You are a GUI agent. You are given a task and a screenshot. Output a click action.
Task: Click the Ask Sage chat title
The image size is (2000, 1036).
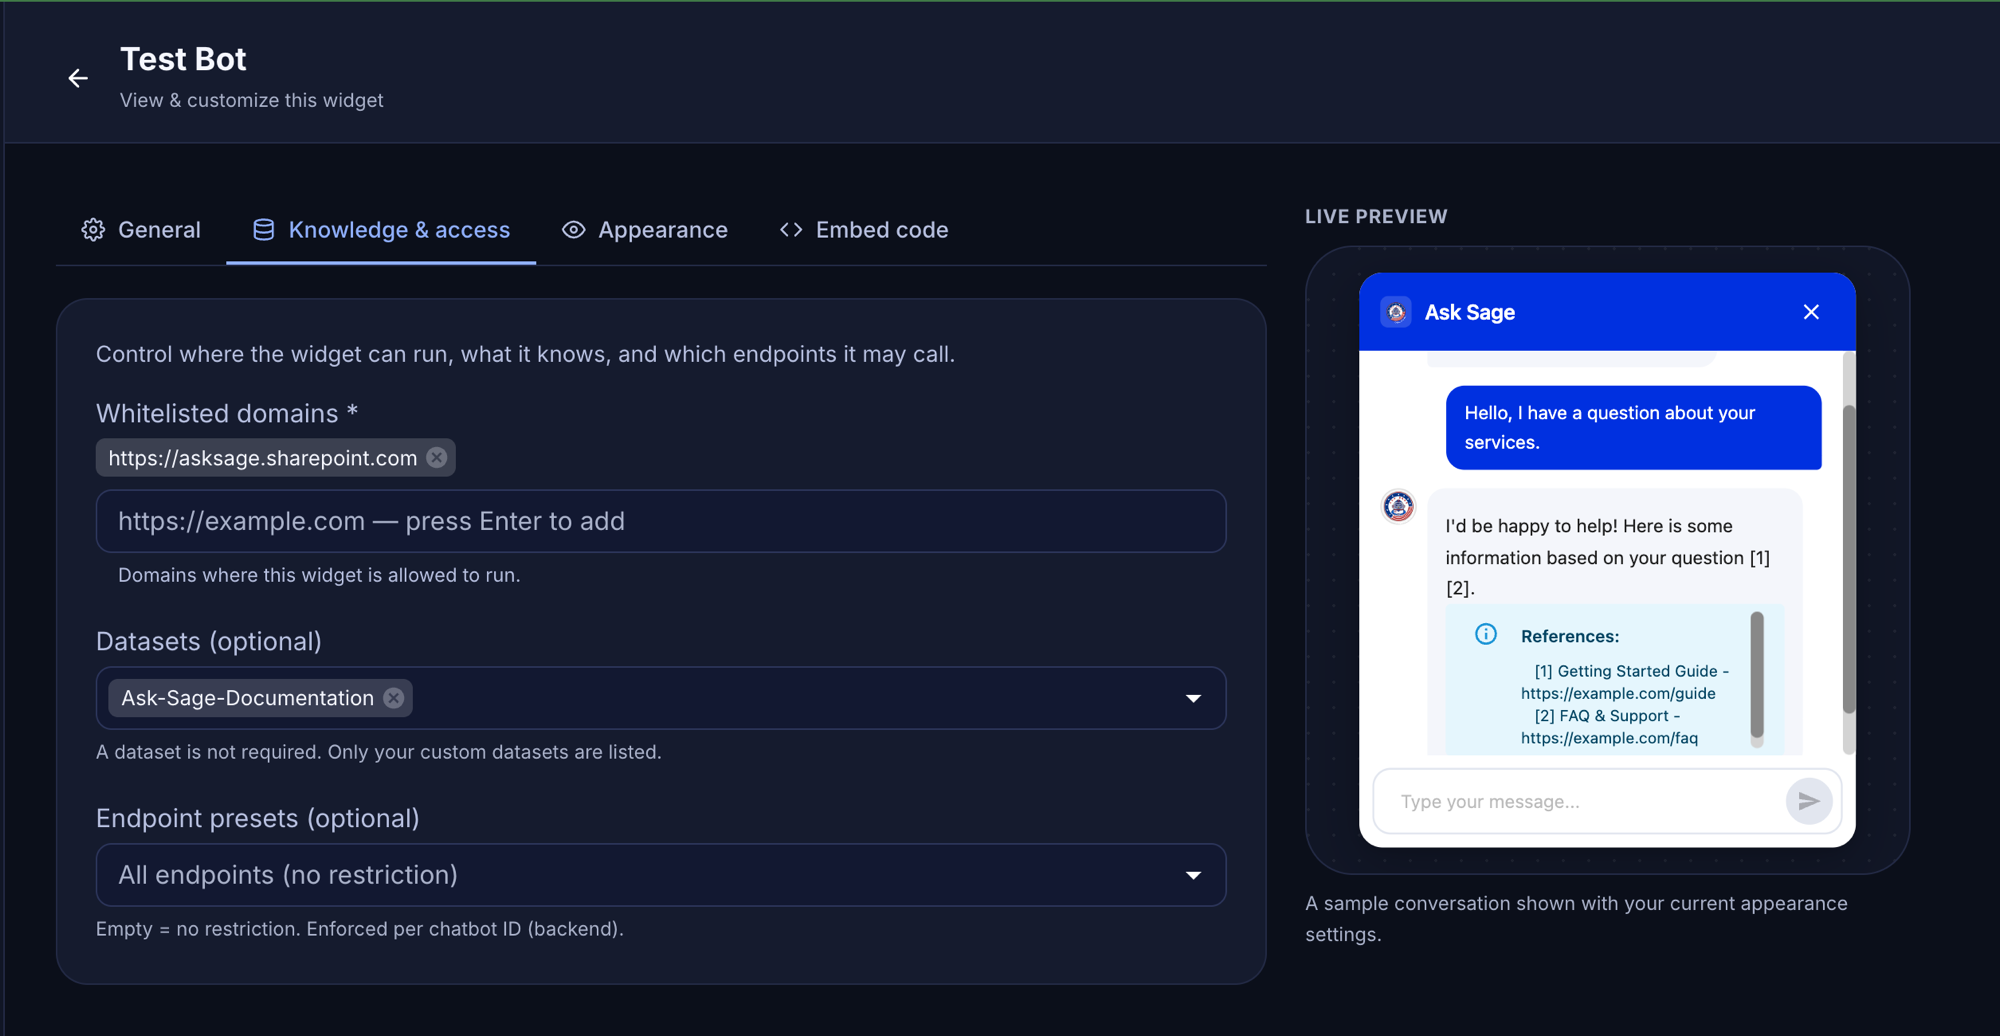1469,312
